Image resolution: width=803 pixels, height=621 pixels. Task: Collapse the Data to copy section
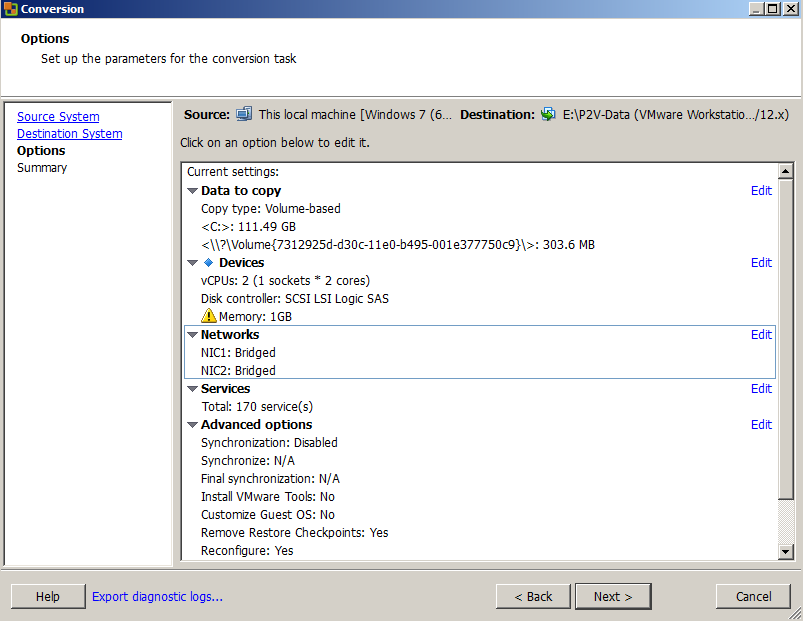click(x=193, y=191)
